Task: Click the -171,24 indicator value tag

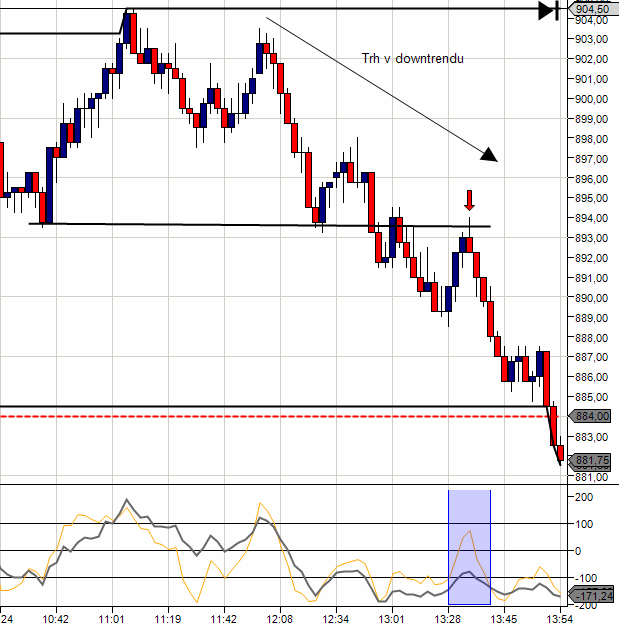Action: click(592, 595)
